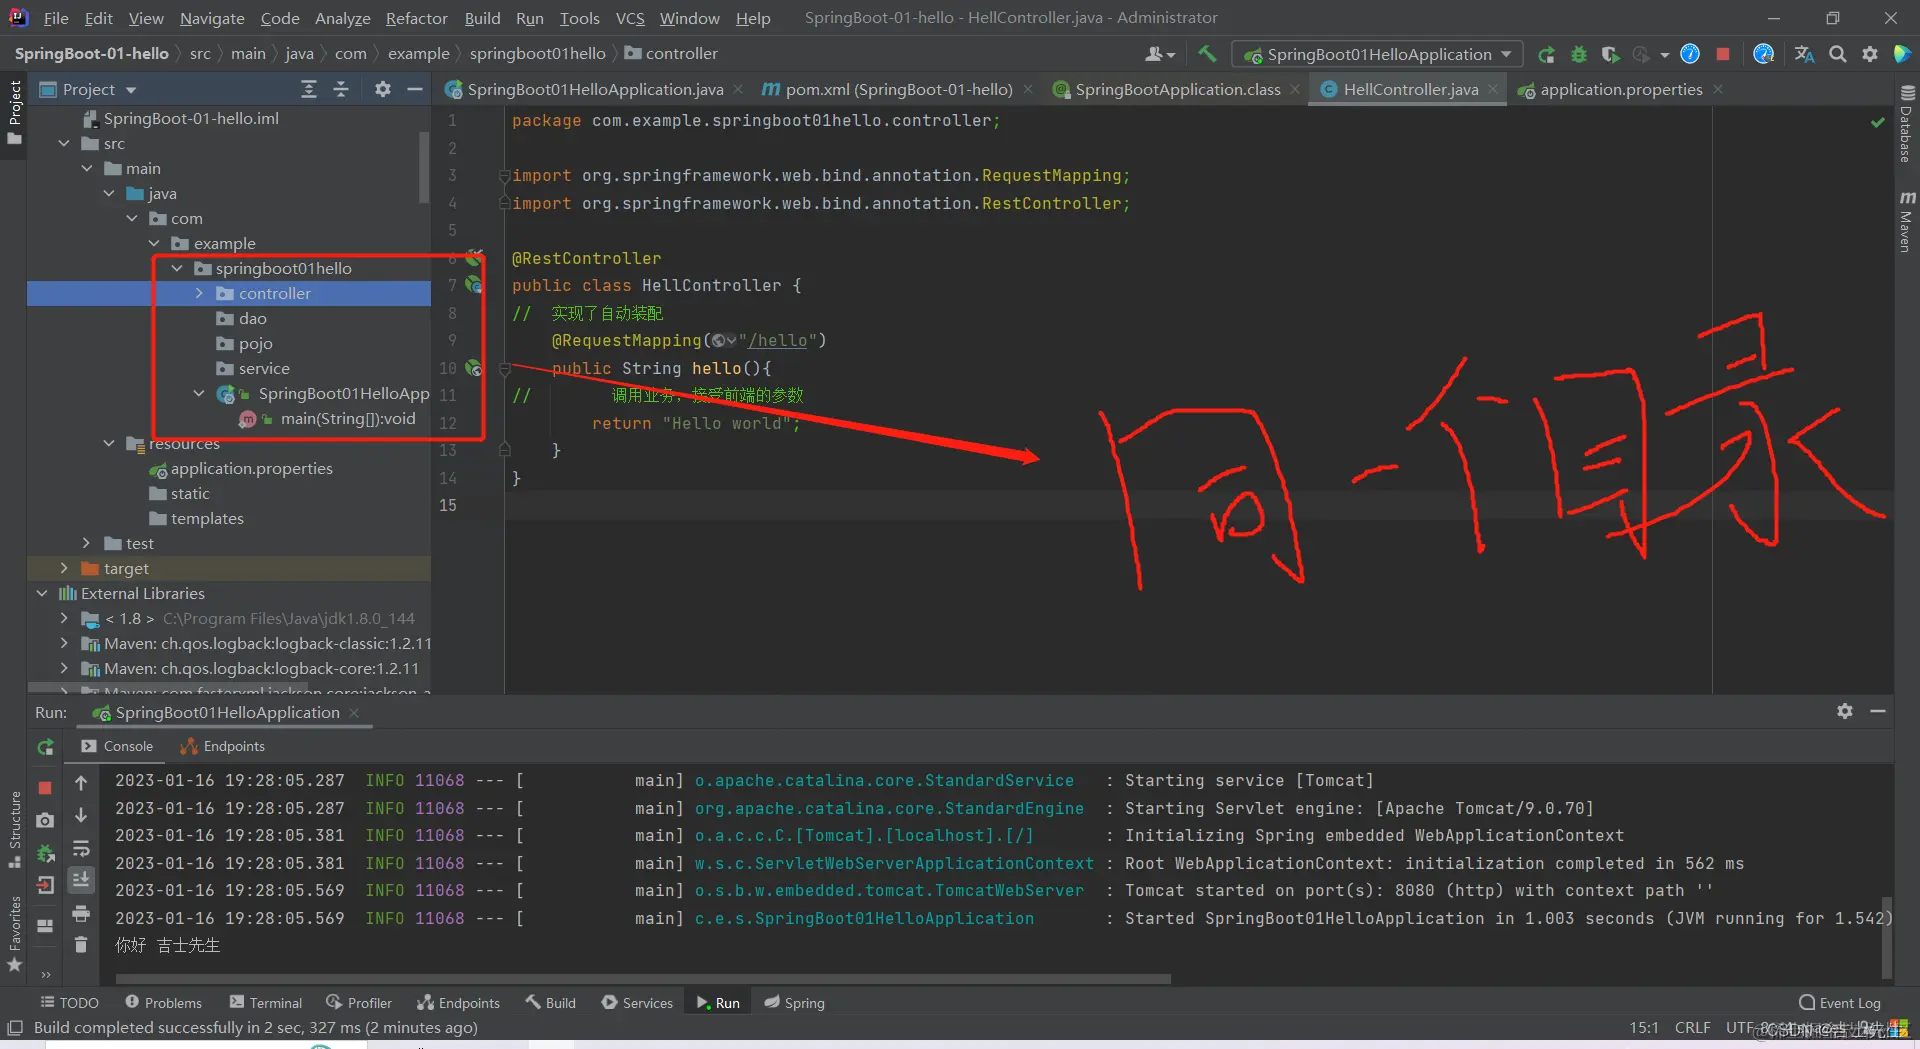Collapse External Libraries node
The image size is (1920, 1049).
[42, 594]
